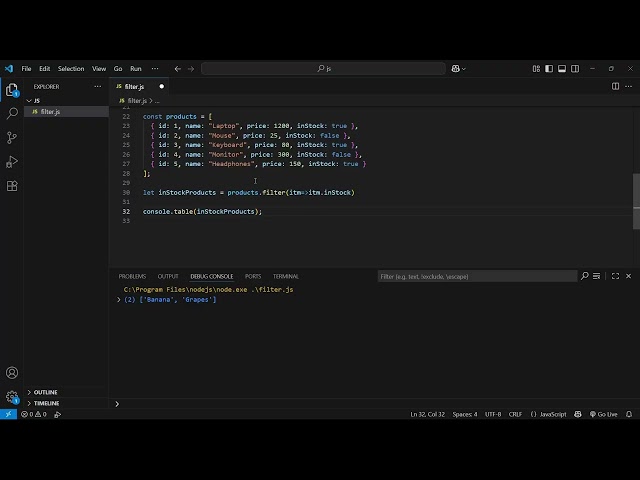Switch to the PROBLEMS tab
640x480 pixels.
tap(132, 276)
